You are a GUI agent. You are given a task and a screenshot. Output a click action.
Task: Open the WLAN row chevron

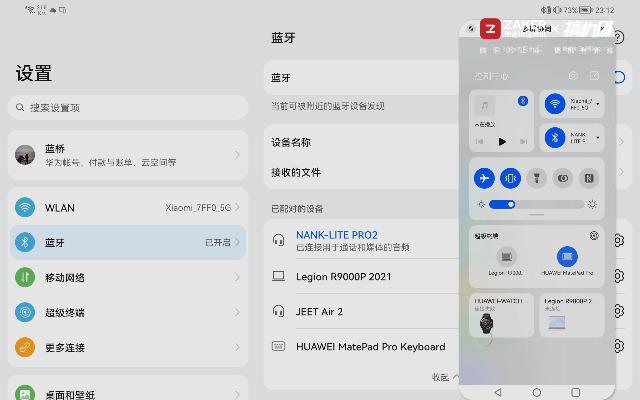[x=237, y=207]
